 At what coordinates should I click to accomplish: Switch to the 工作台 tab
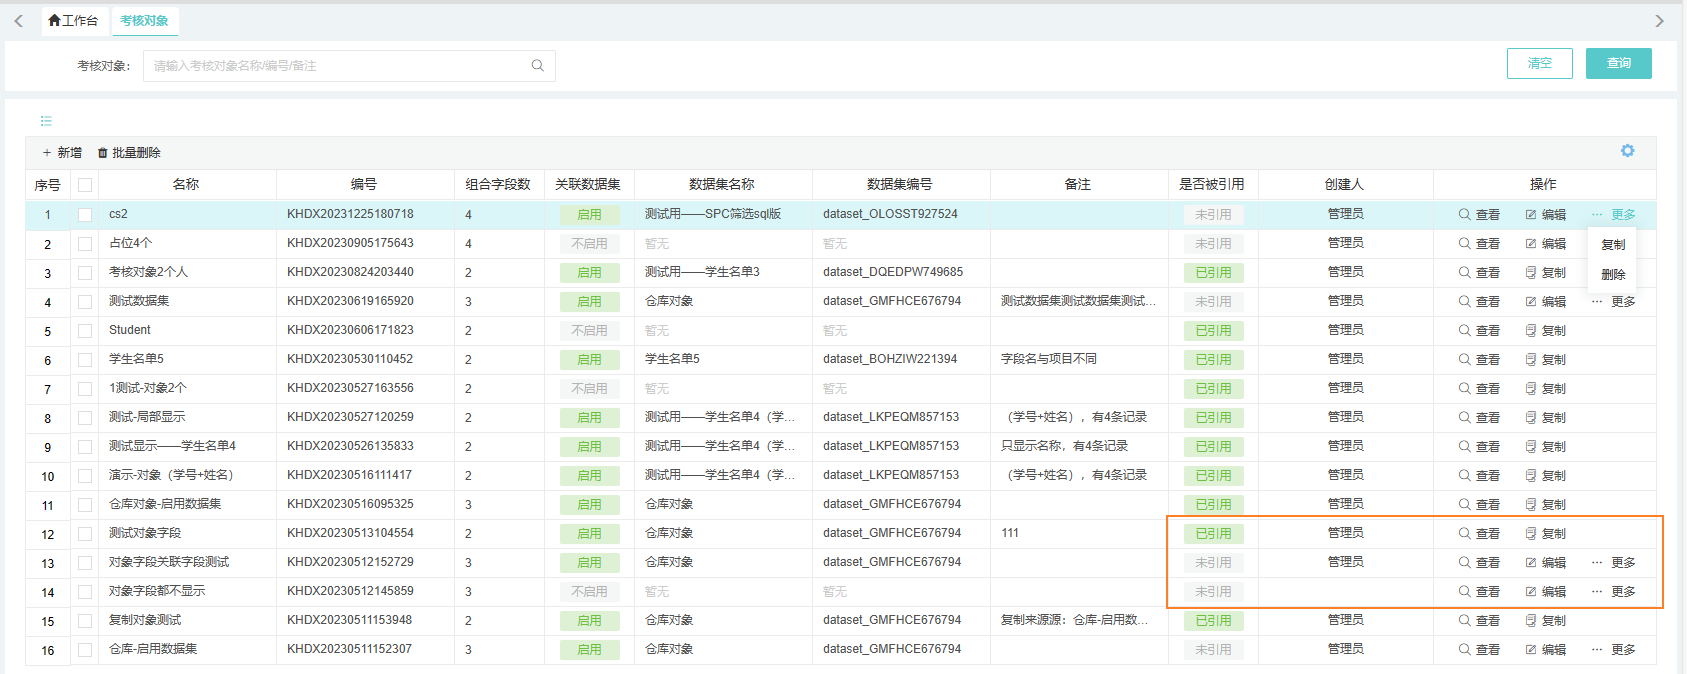pos(73,21)
